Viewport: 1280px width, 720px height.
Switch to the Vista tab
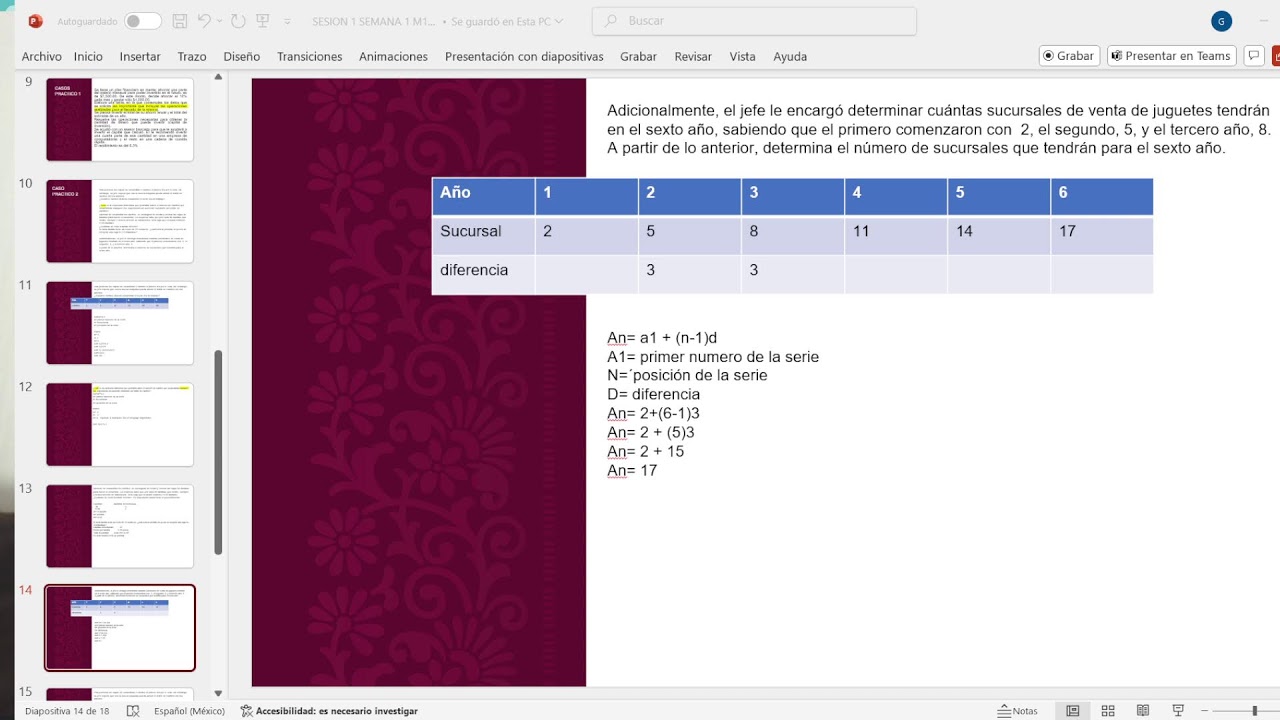point(743,57)
